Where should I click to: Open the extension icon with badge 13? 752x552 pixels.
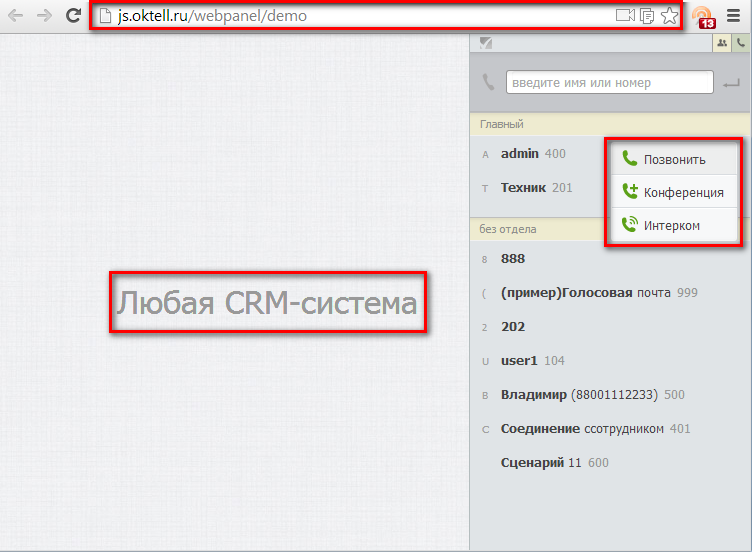[x=702, y=16]
